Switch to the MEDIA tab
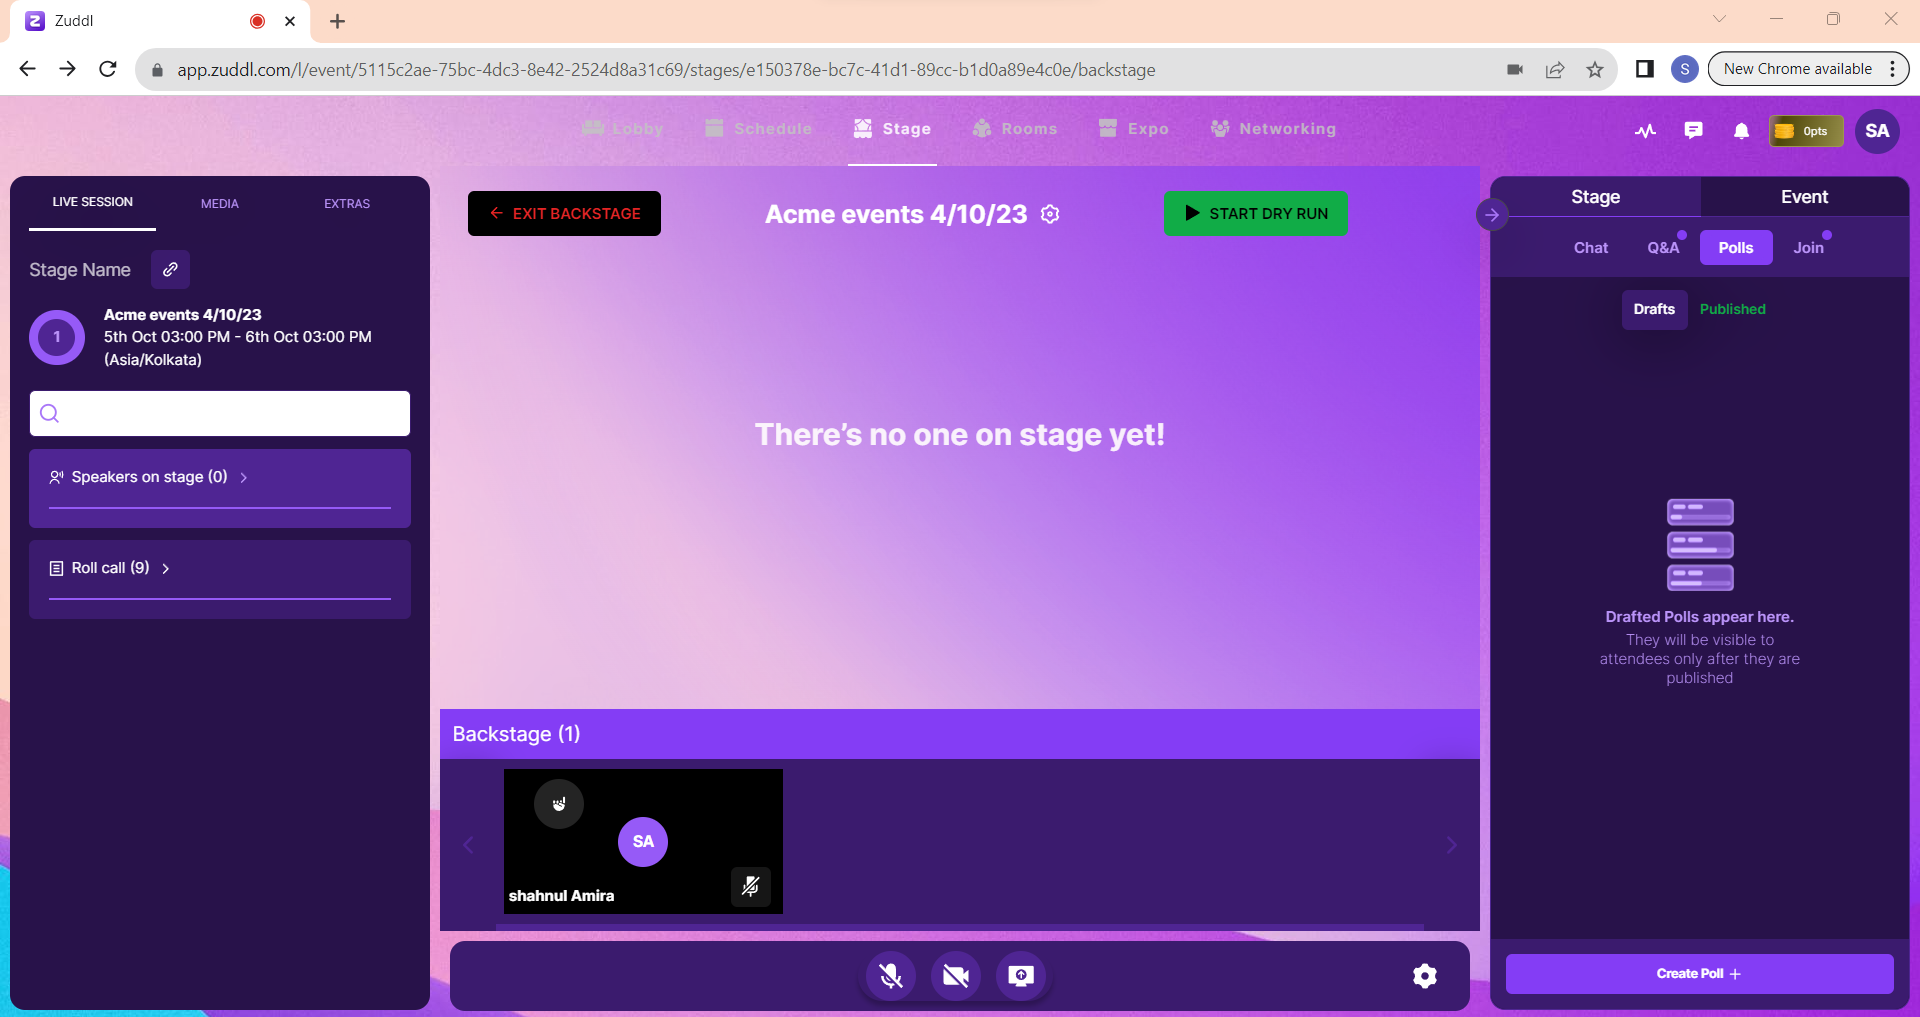 [220, 204]
